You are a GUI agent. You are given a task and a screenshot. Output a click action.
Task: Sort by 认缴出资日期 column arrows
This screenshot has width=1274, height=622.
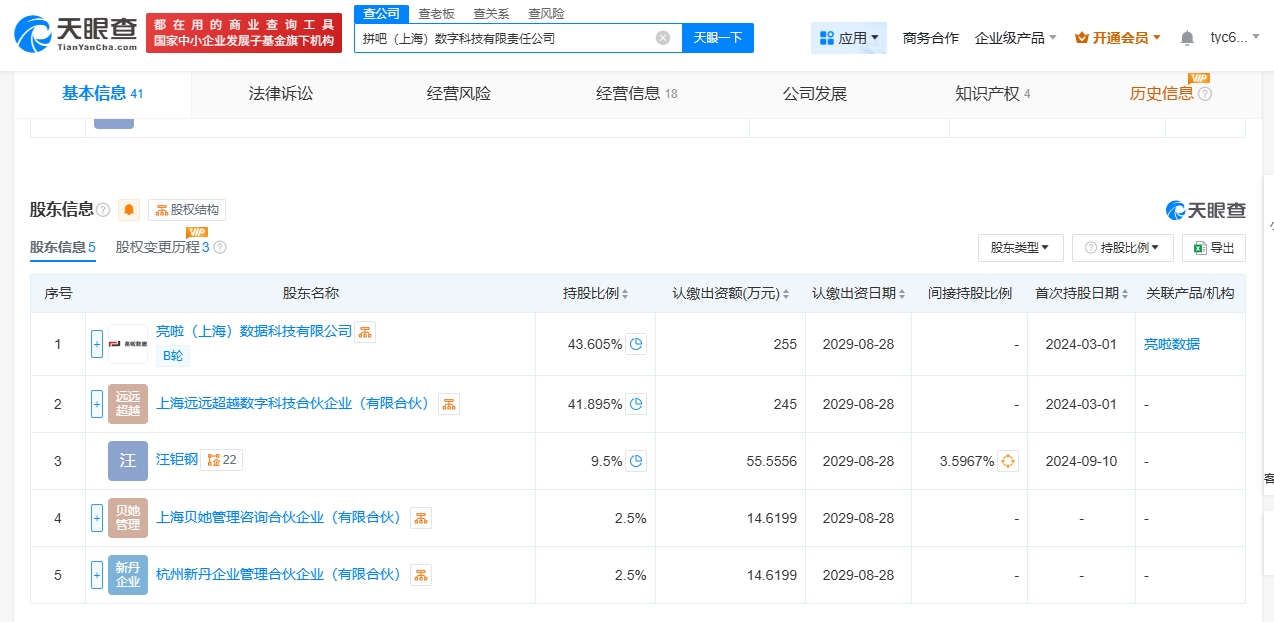tap(901, 294)
